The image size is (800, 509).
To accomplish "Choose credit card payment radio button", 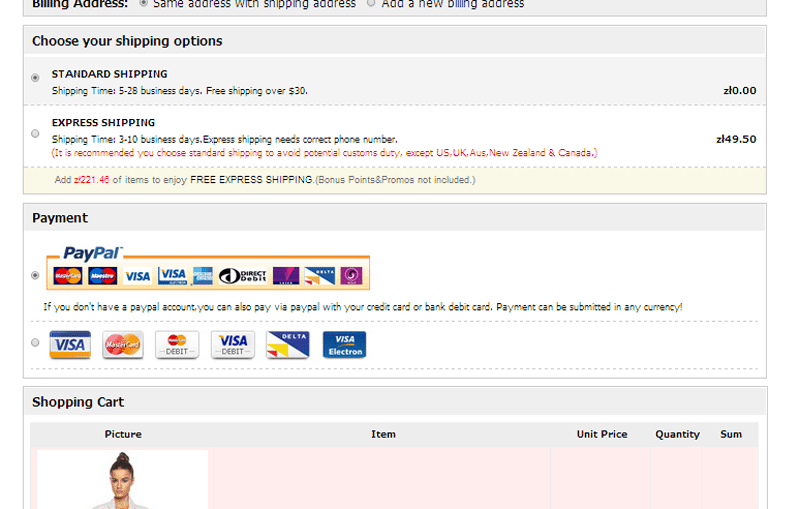I will pos(35,343).
